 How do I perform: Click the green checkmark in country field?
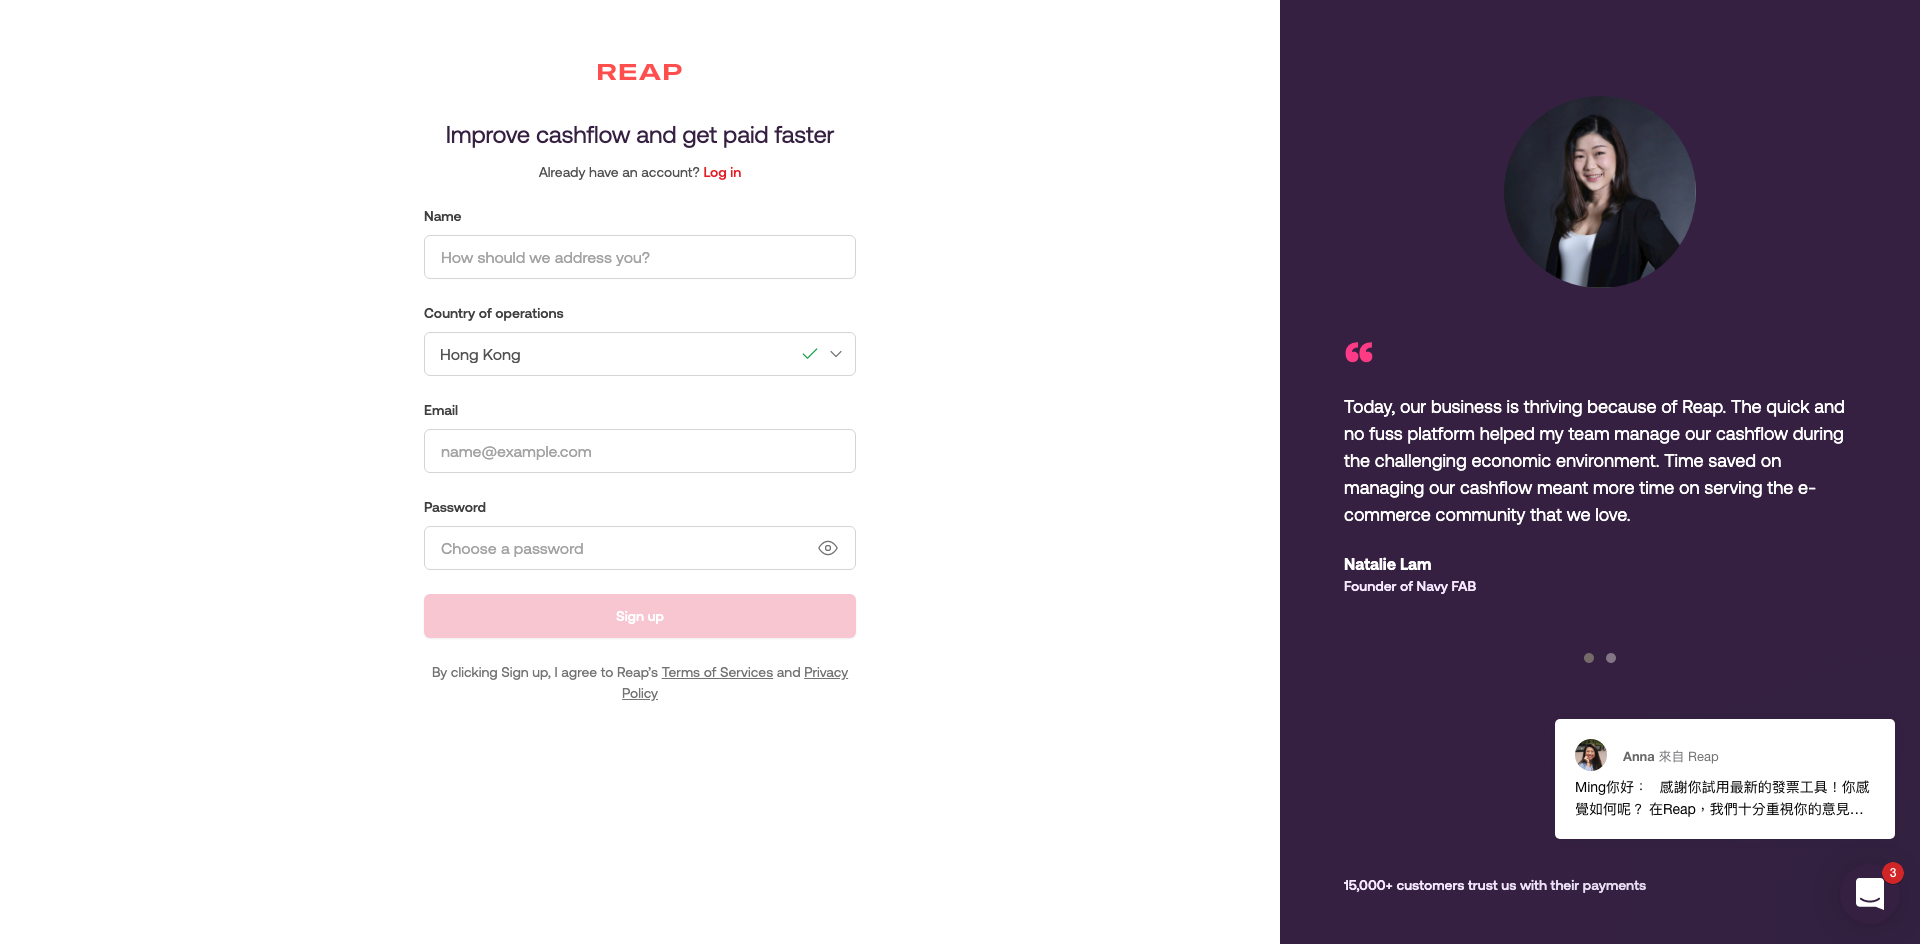point(809,354)
